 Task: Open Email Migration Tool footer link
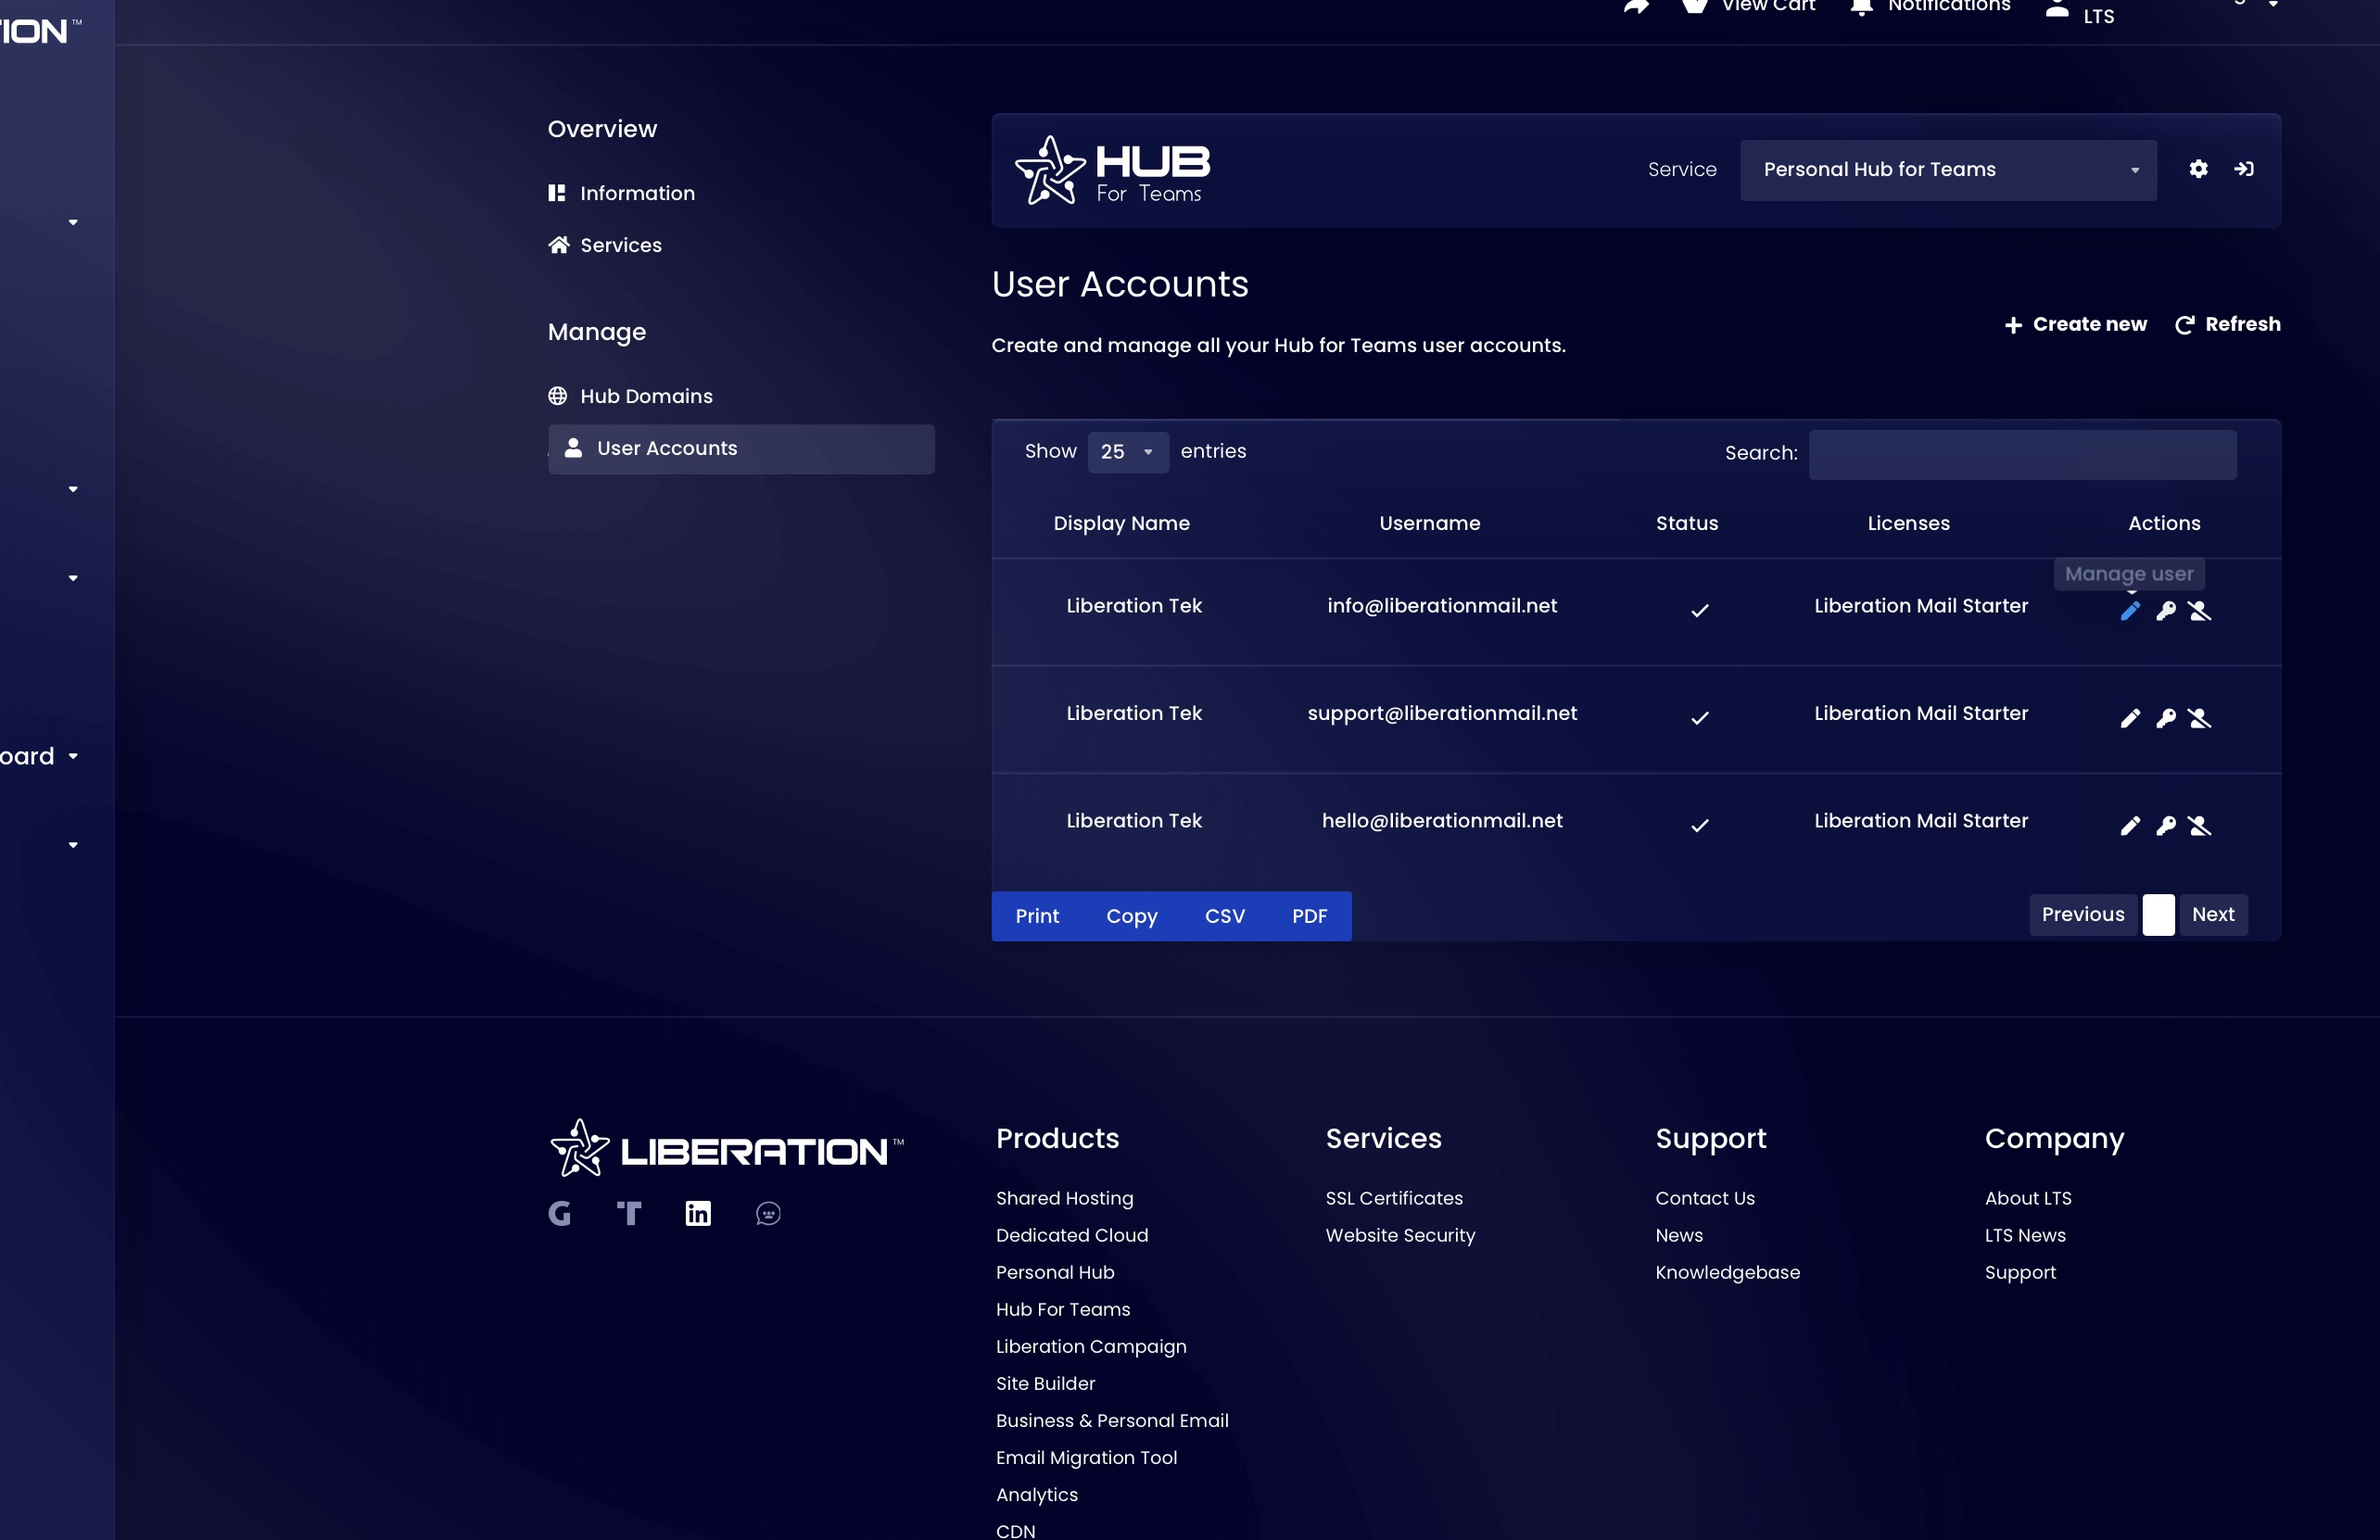click(x=1086, y=1458)
